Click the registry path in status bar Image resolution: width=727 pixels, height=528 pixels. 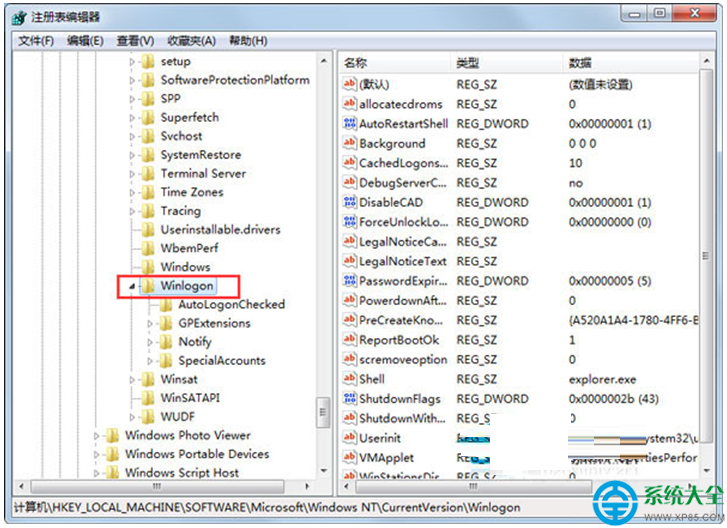267,507
